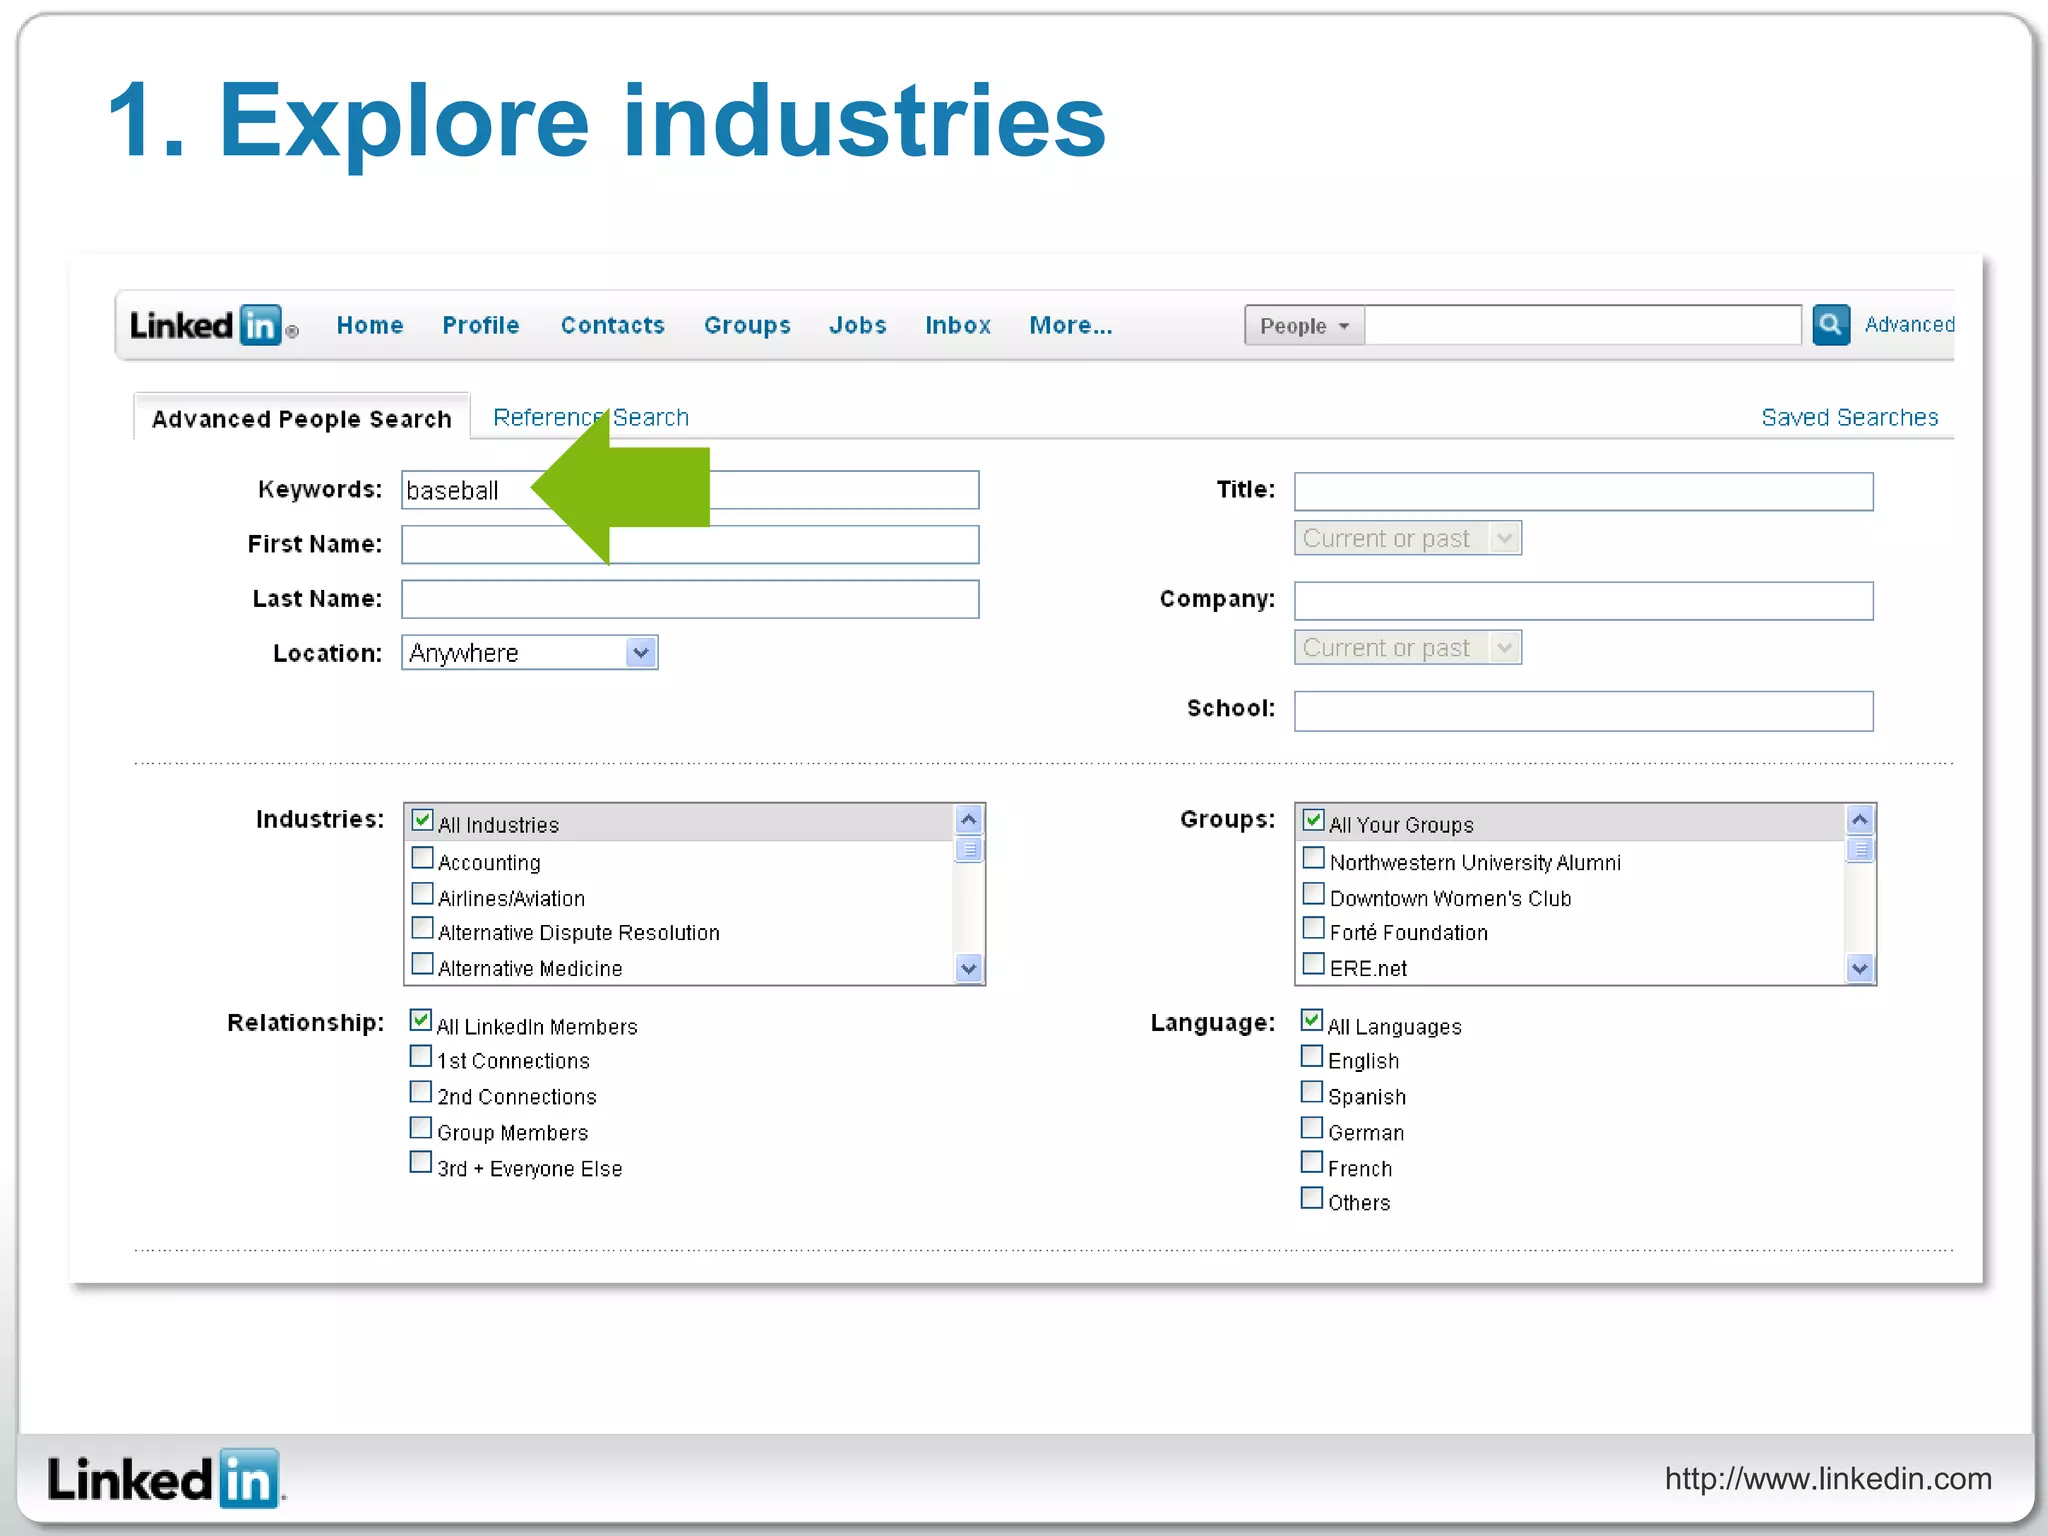2048x1536 pixels.
Task: Check the Airlines/Aviation industry box
Action: (422, 894)
